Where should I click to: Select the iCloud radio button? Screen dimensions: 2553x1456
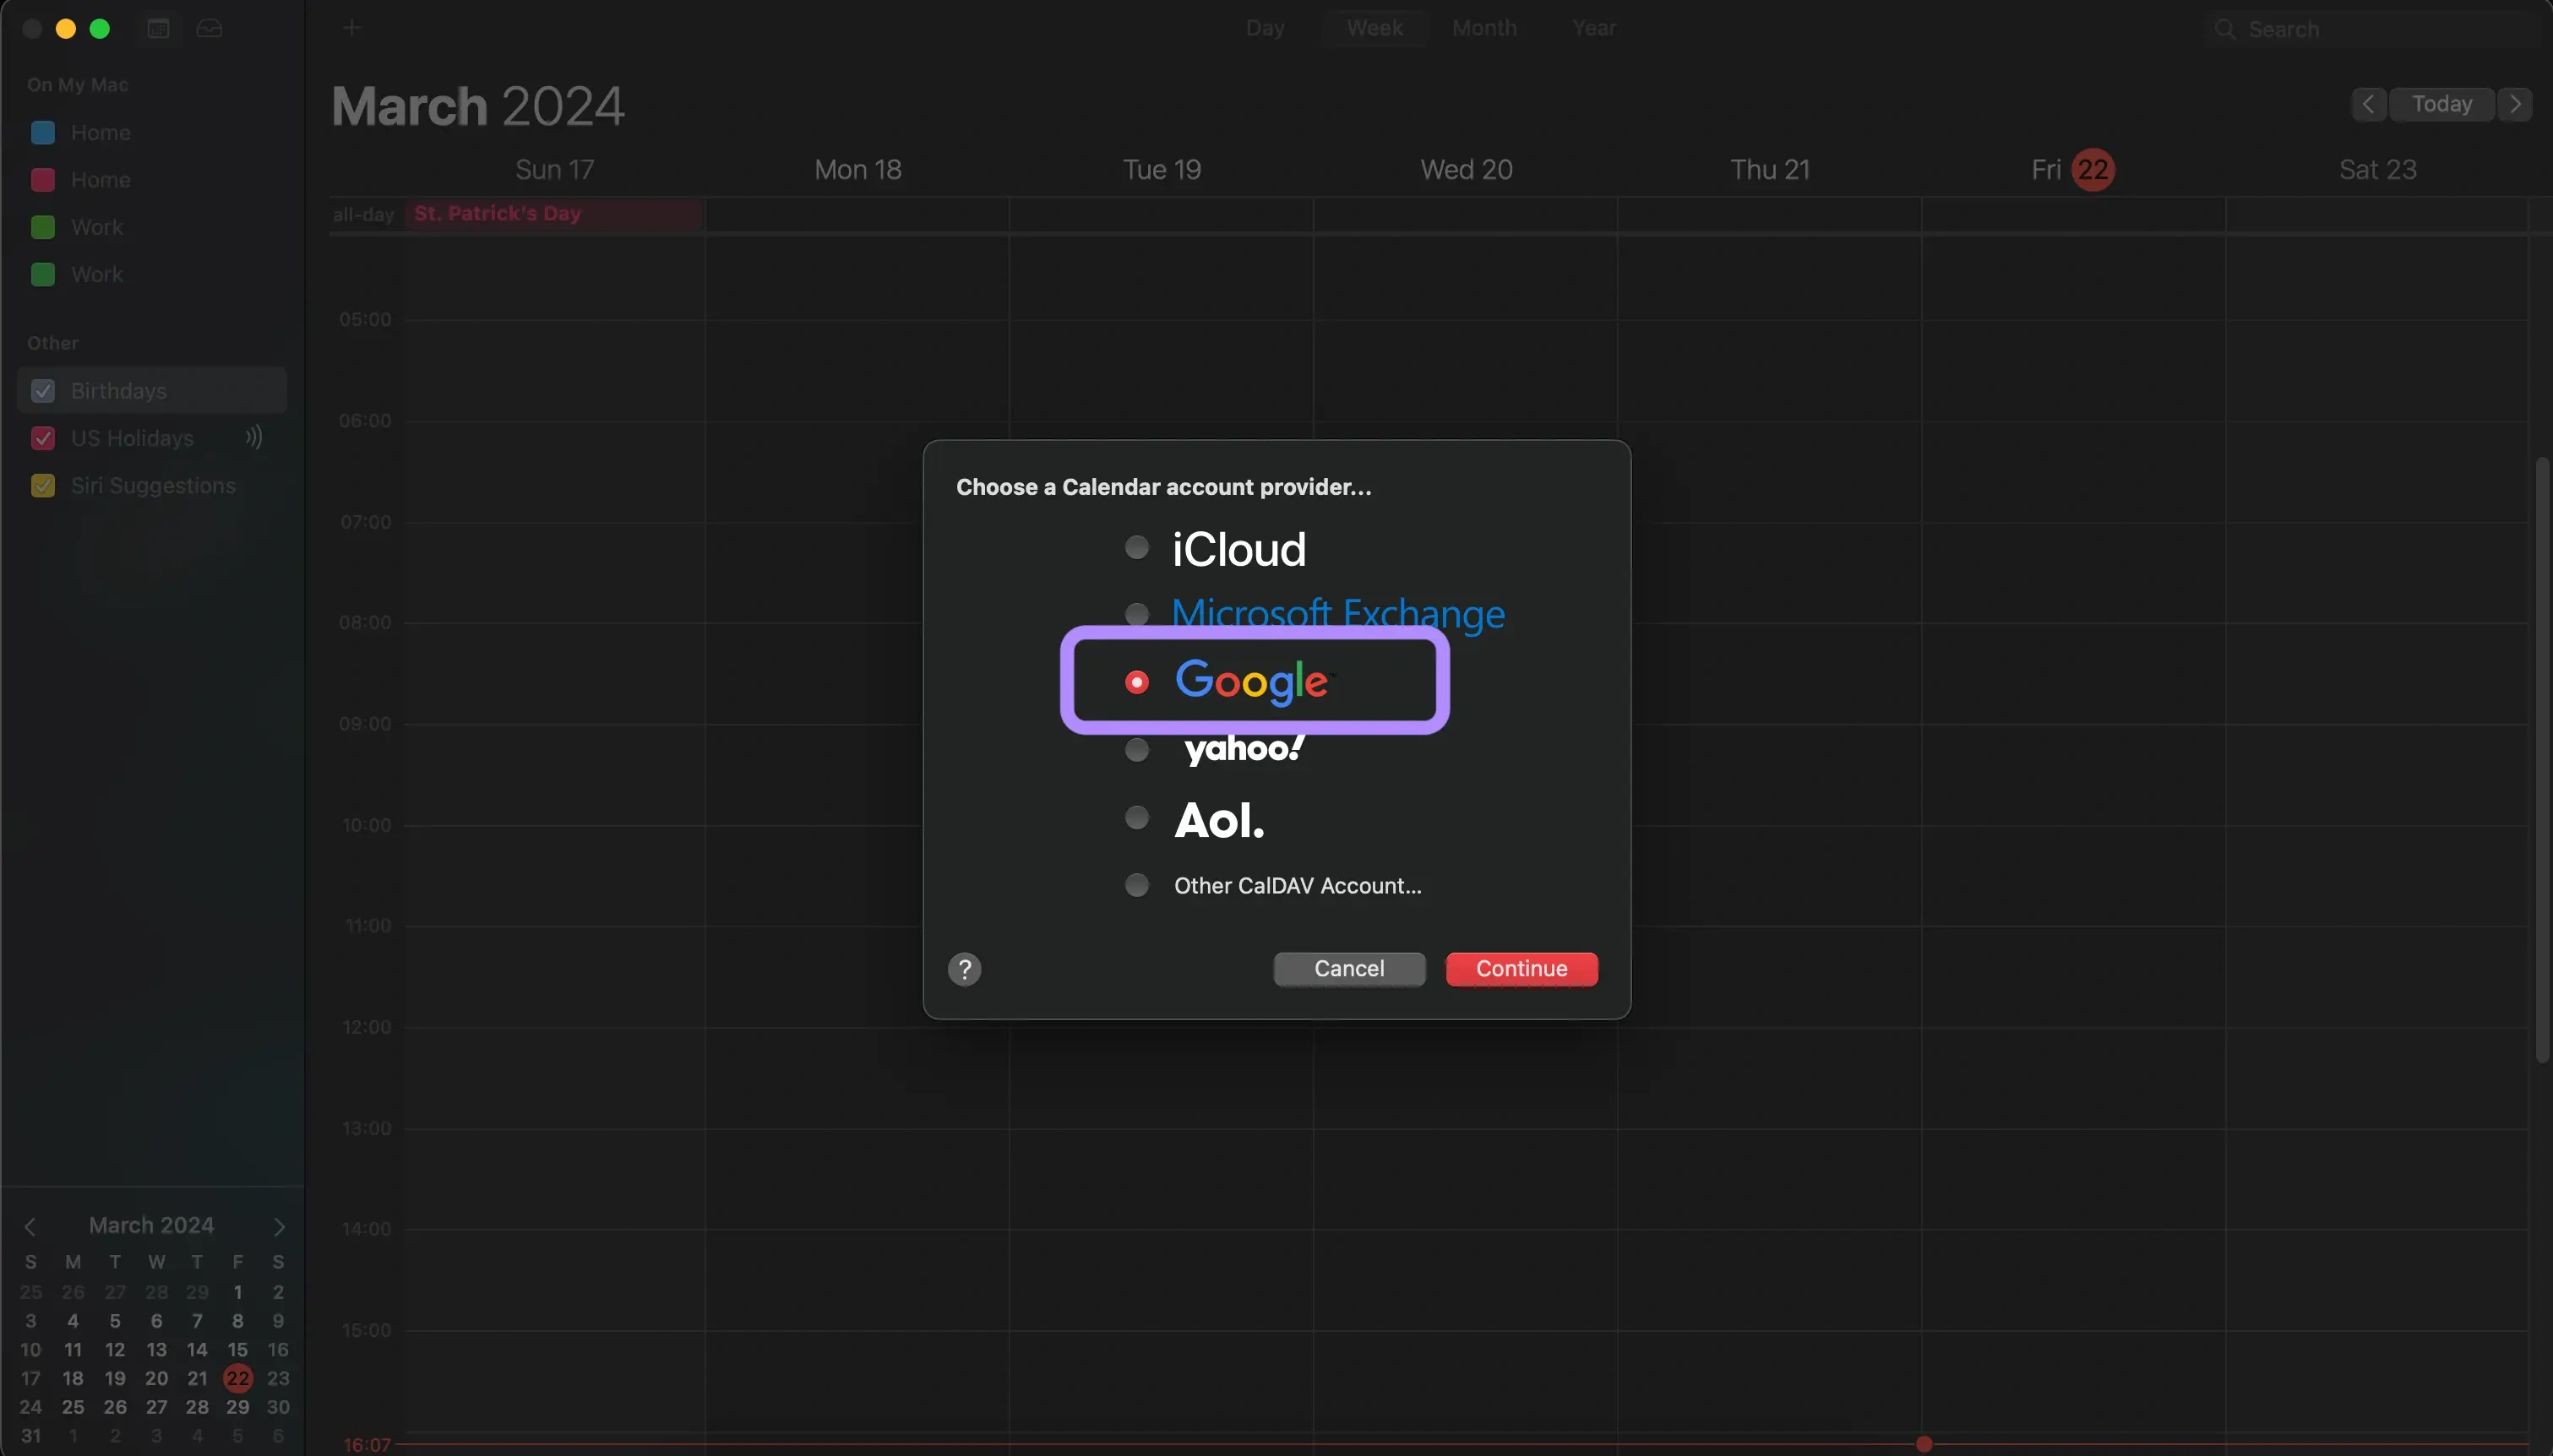click(1136, 547)
